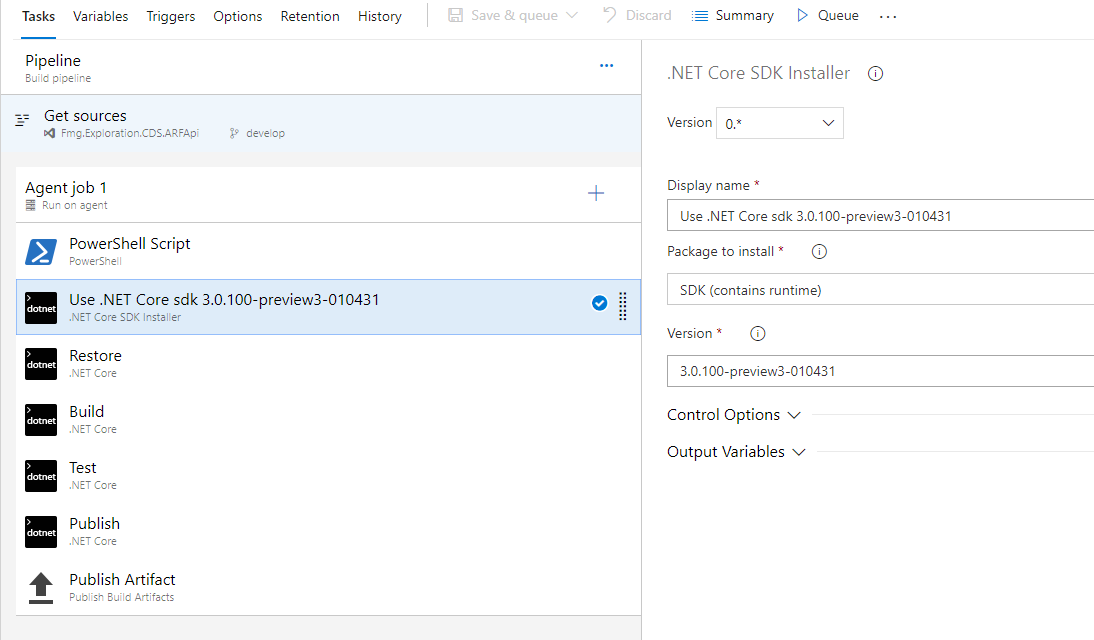This screenshot has height=640, width=1094.
Task: Switch to the Triggers tab
Action: click(x=170, y=16)
